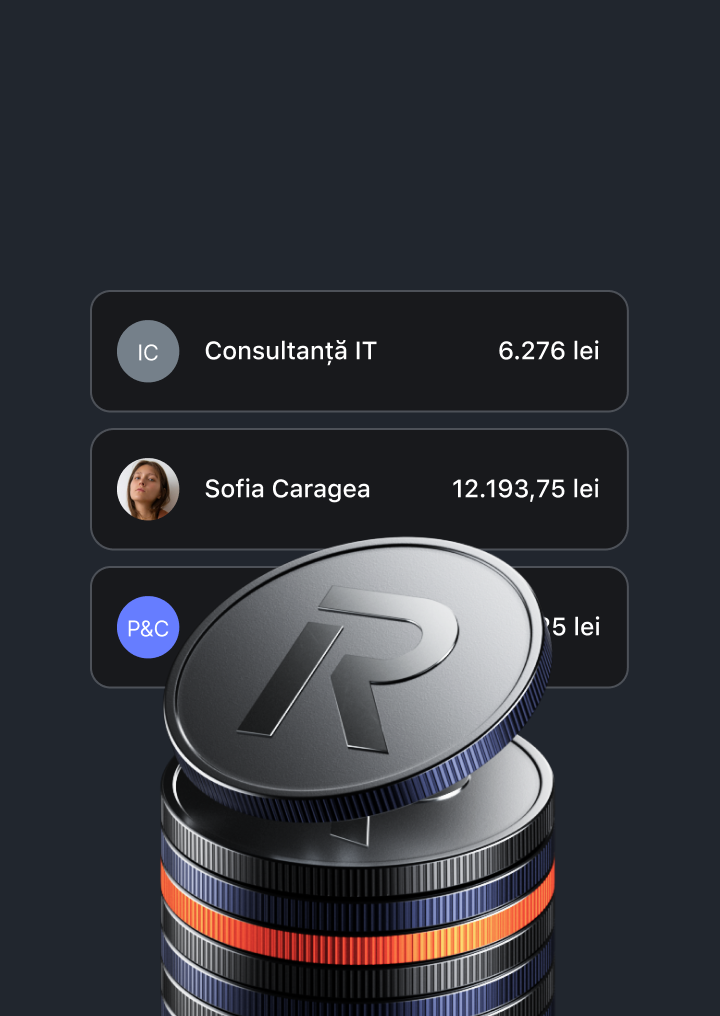Open Sofia Caragea's profile photo

coord(148,489)
